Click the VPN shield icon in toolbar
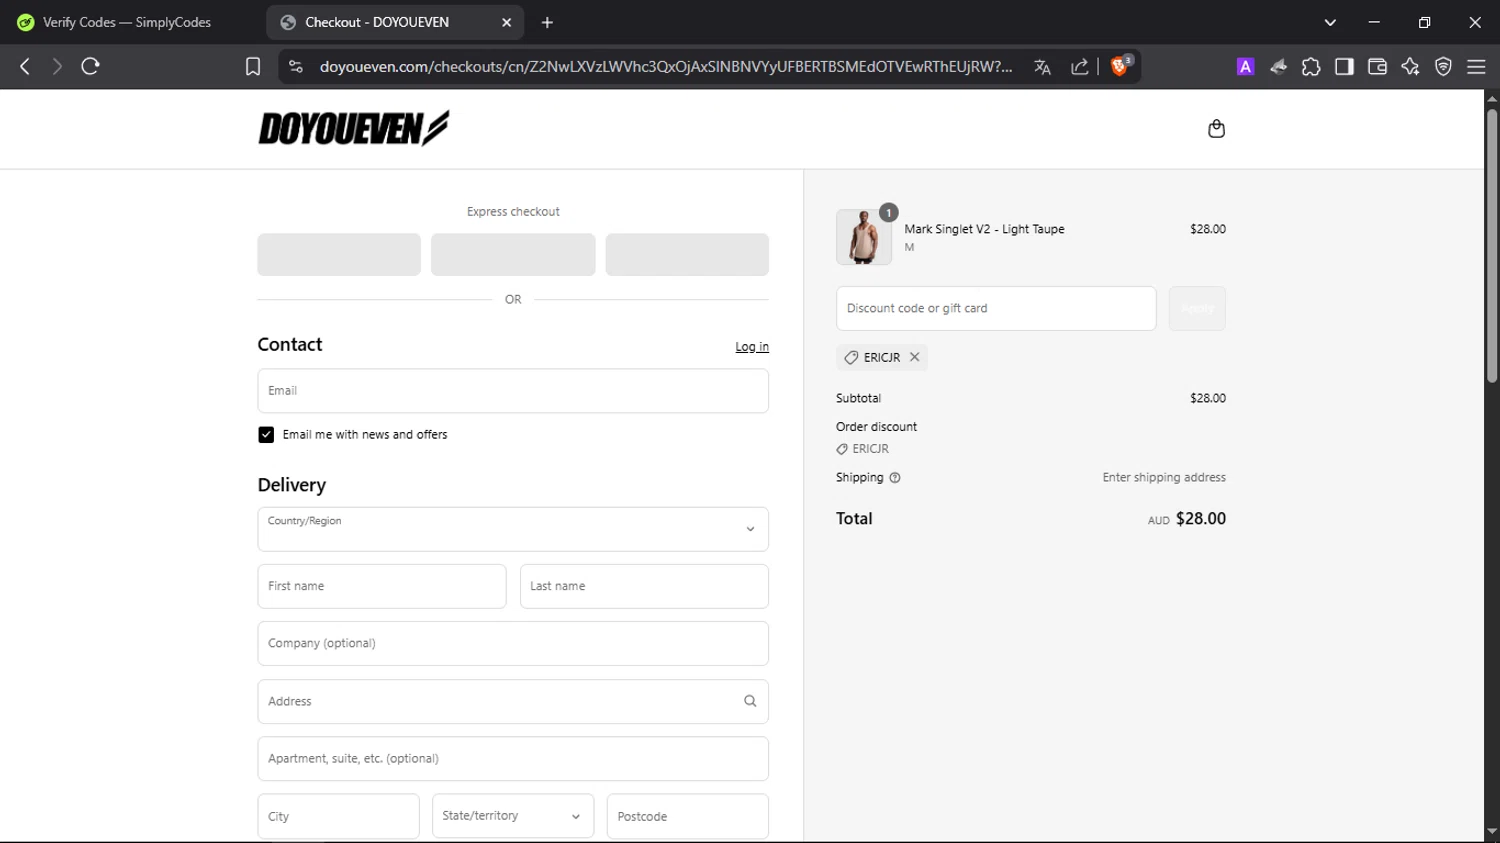 coord(1443,67)
